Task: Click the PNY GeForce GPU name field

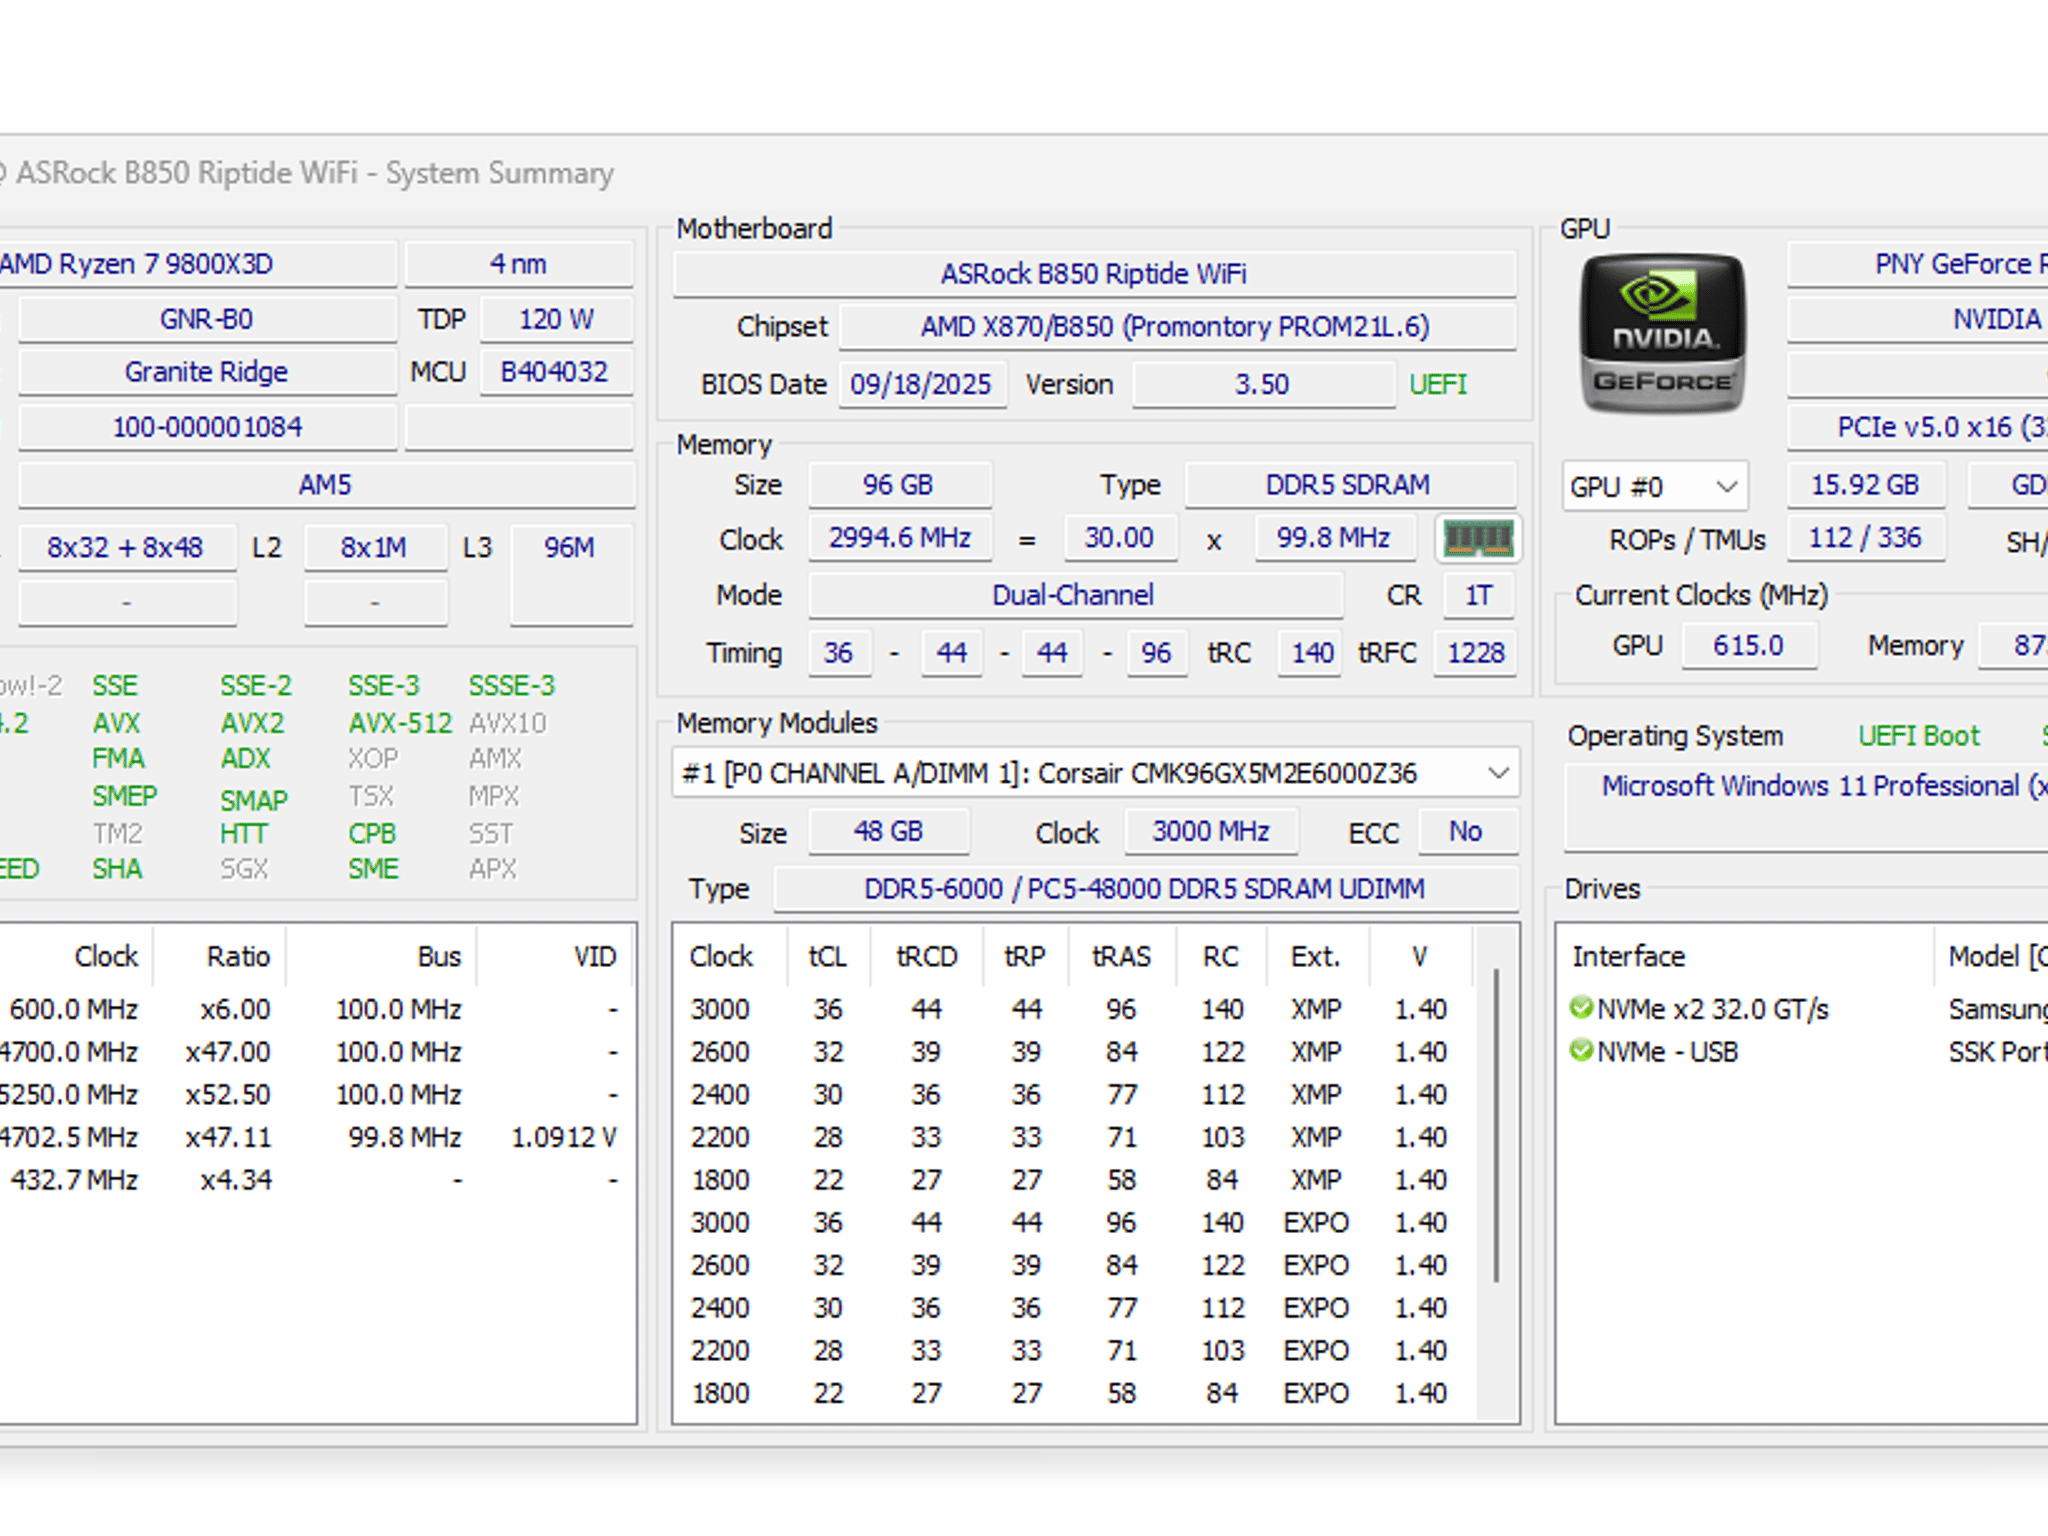Action: tap(1918, 264)
